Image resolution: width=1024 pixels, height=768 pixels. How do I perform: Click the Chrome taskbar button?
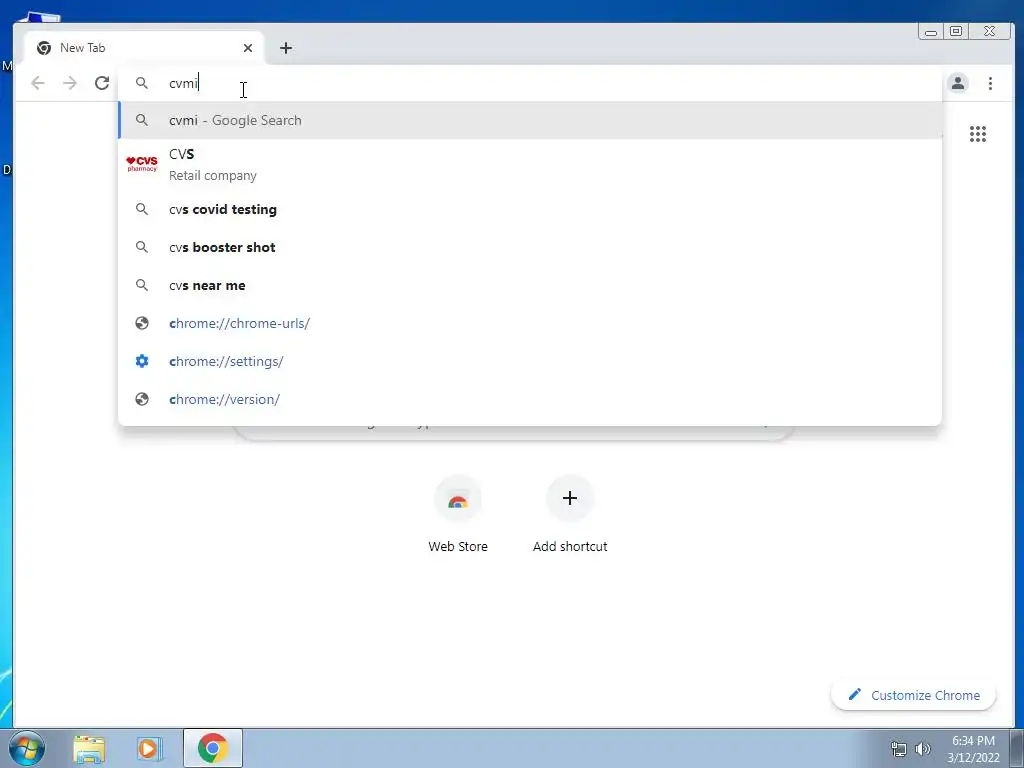[x=213, y=748]
